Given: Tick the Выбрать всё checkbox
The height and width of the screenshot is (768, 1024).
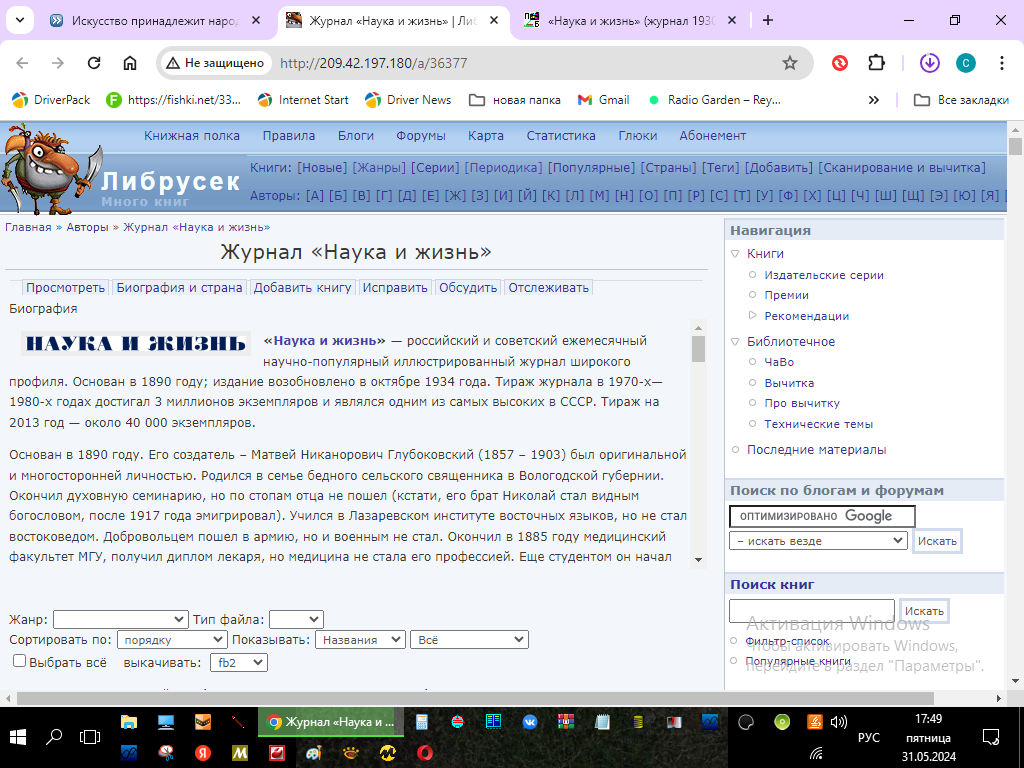Looking at the screenshot, I should click(20, 661).
